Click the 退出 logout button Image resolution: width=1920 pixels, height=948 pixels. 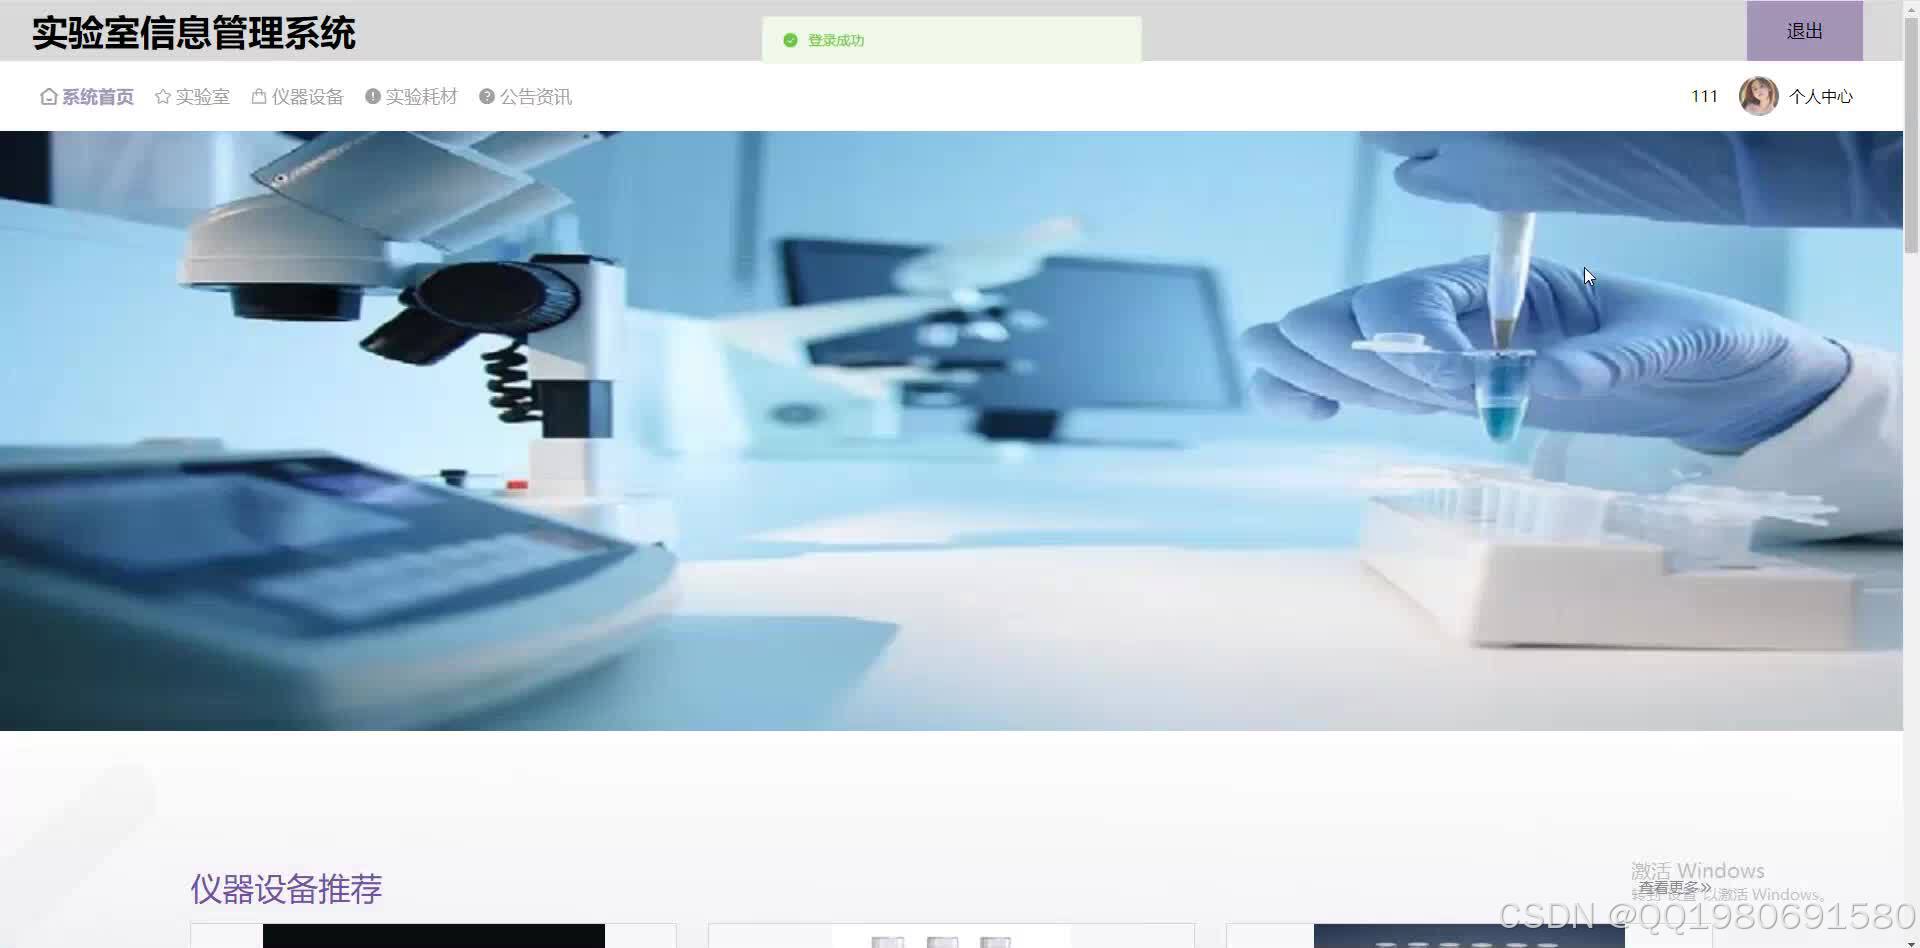coord(1804,31)
